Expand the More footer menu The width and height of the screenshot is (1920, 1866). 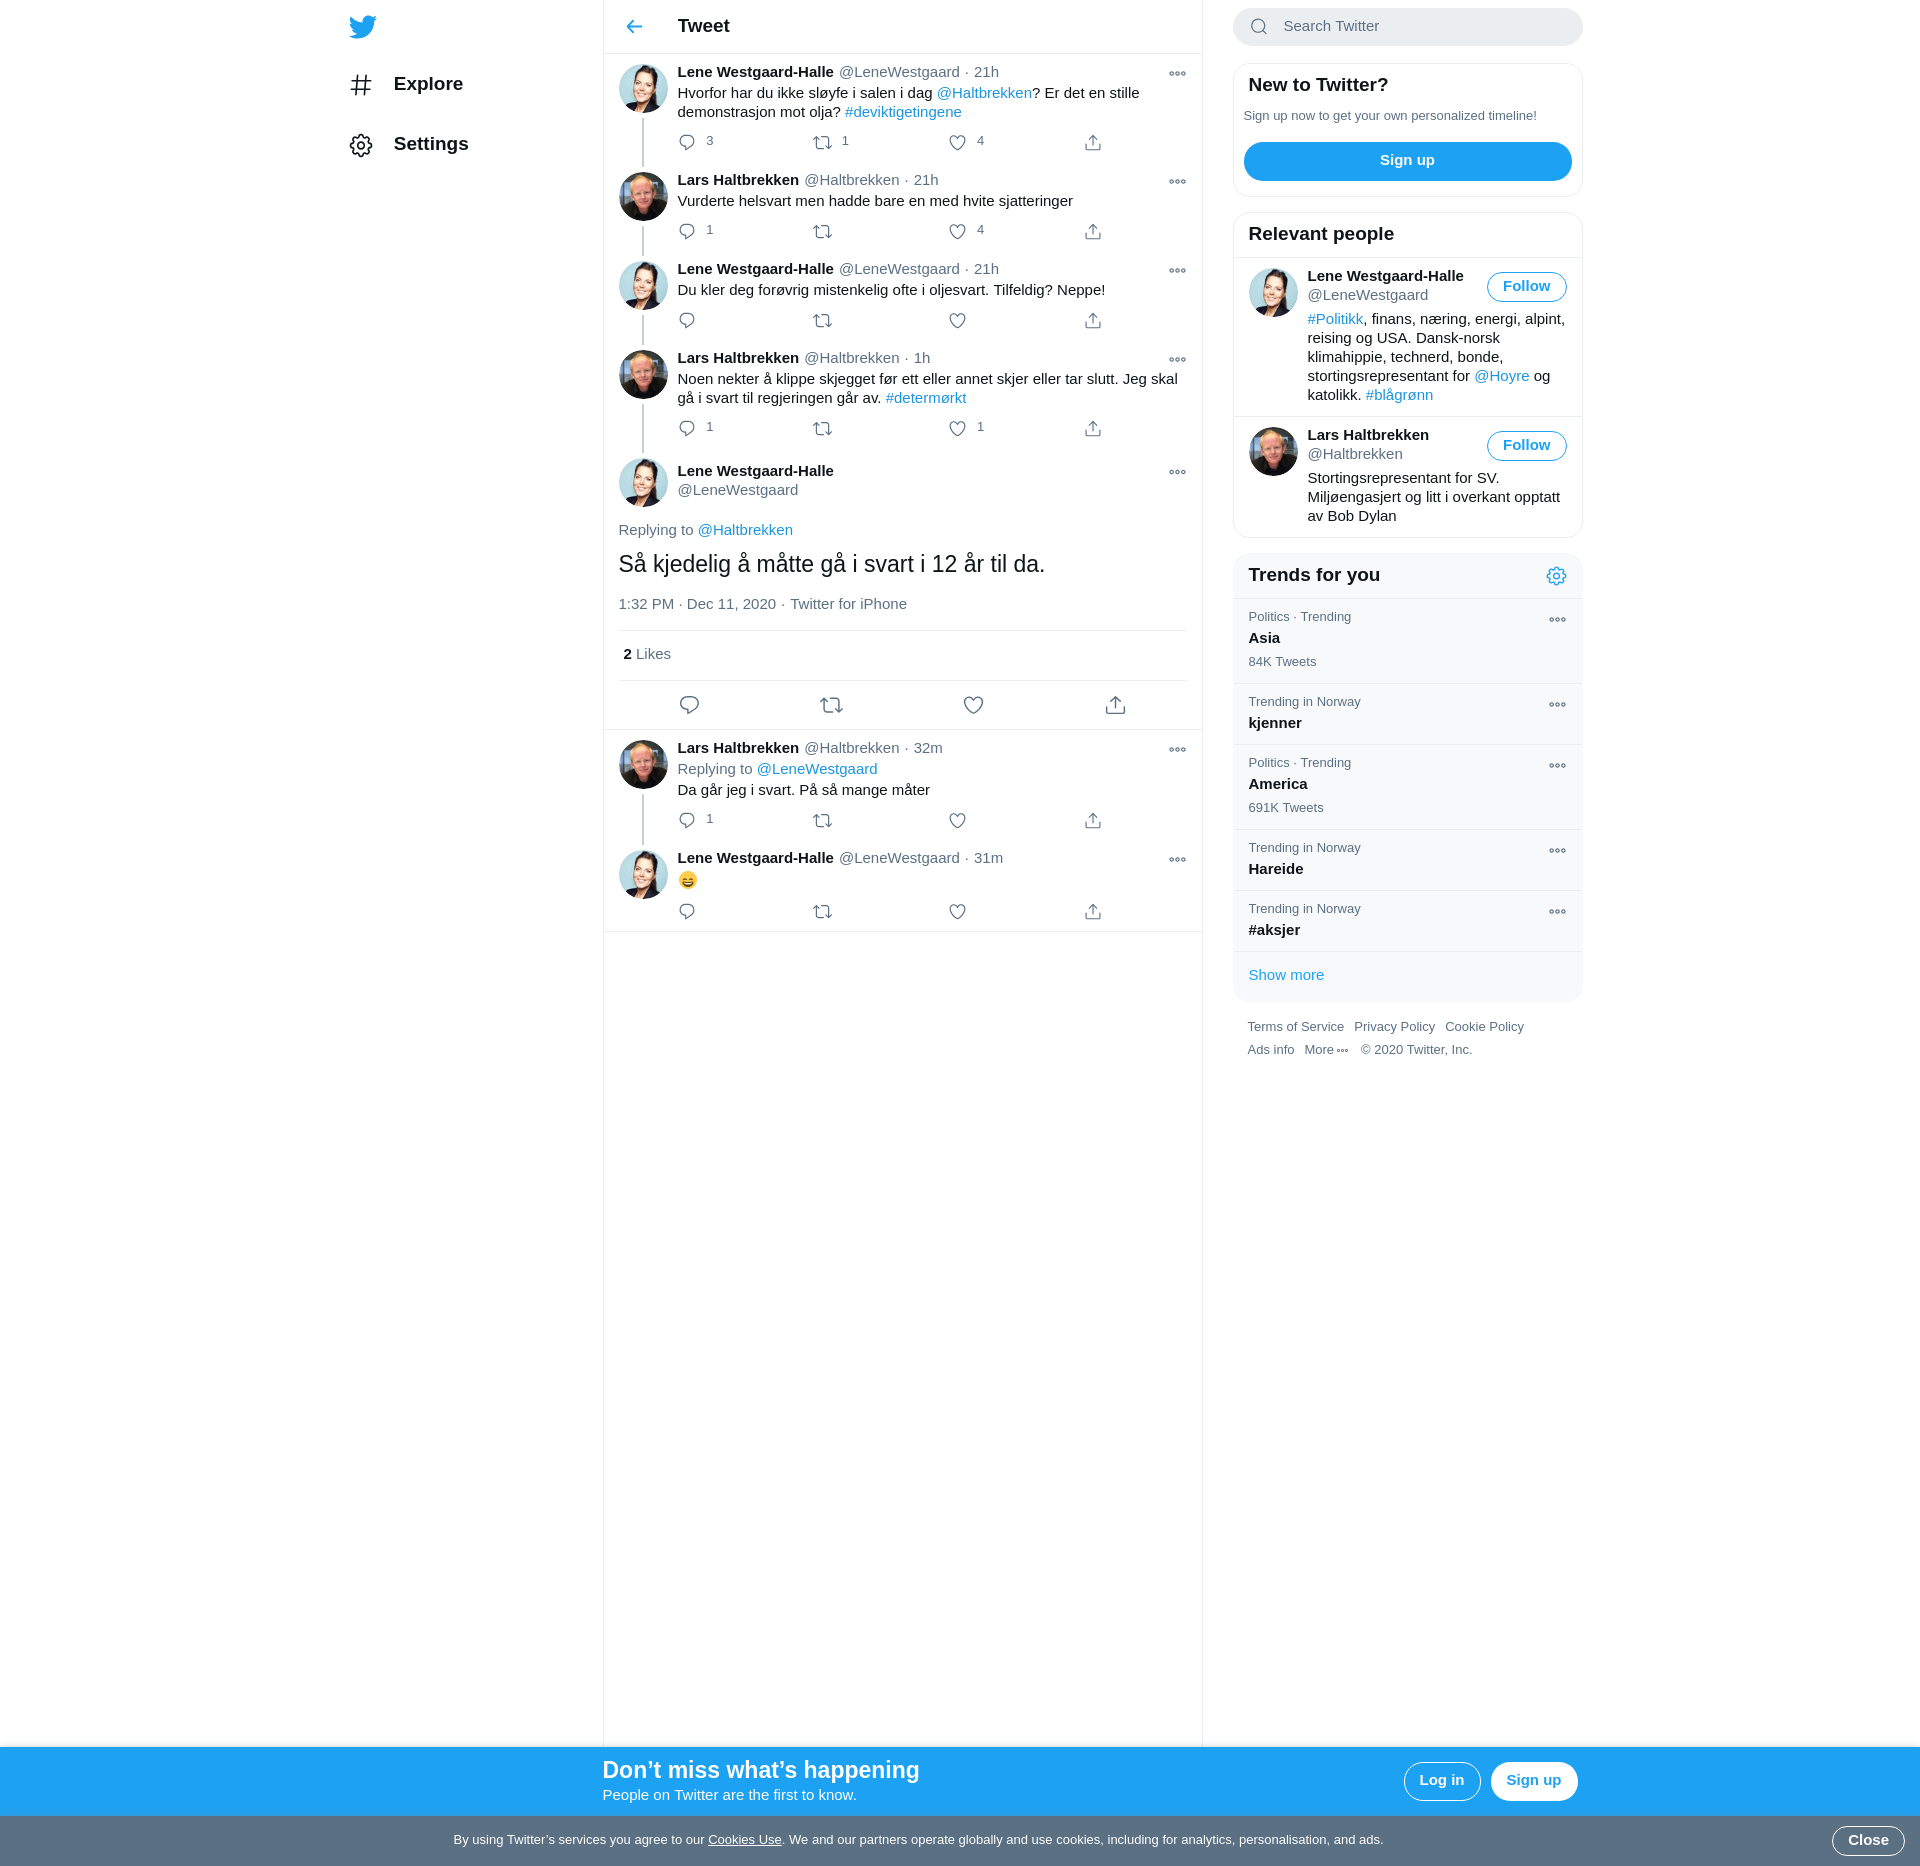pyautogui.click(x=1326, y=1050)
